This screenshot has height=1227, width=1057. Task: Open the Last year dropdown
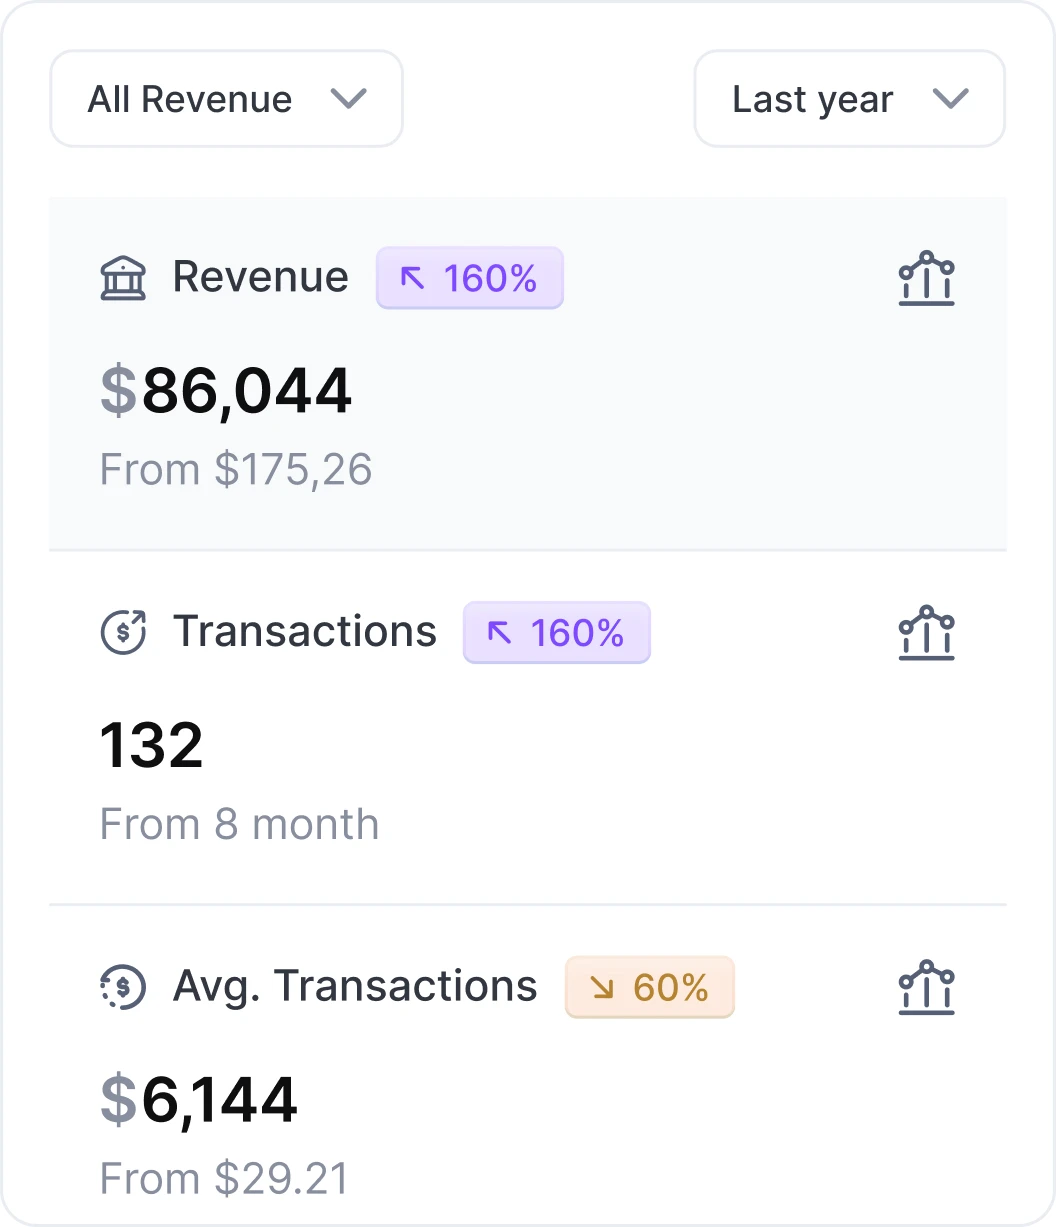pos(848,98)
